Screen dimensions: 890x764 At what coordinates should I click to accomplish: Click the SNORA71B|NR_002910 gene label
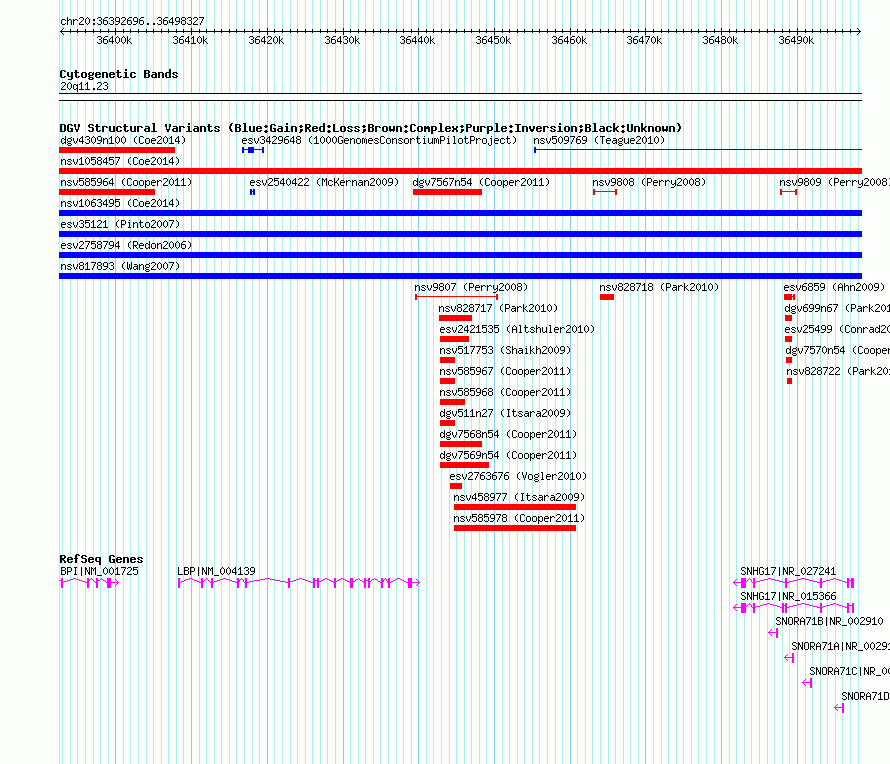point(829,621)
